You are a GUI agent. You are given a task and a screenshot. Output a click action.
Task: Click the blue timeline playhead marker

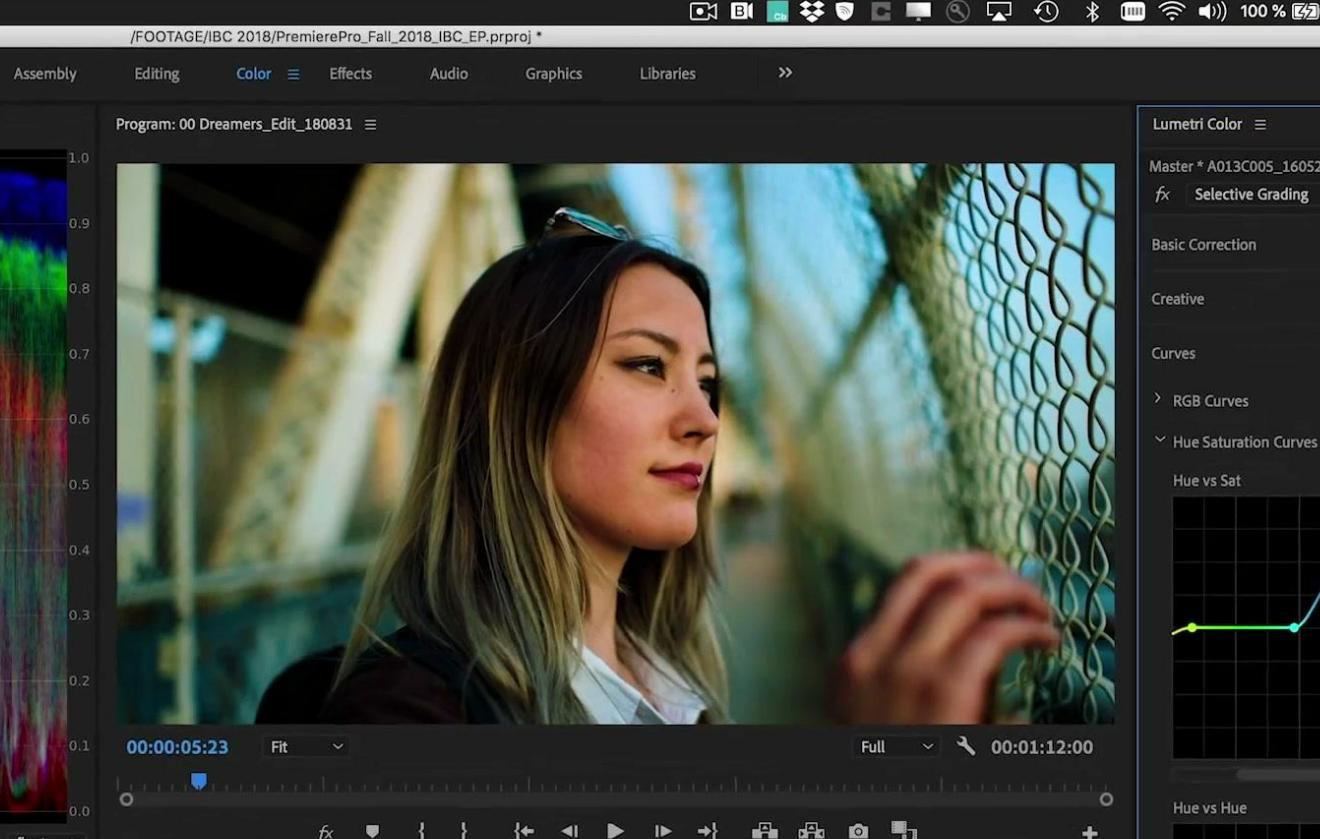[x=199, y=780]
